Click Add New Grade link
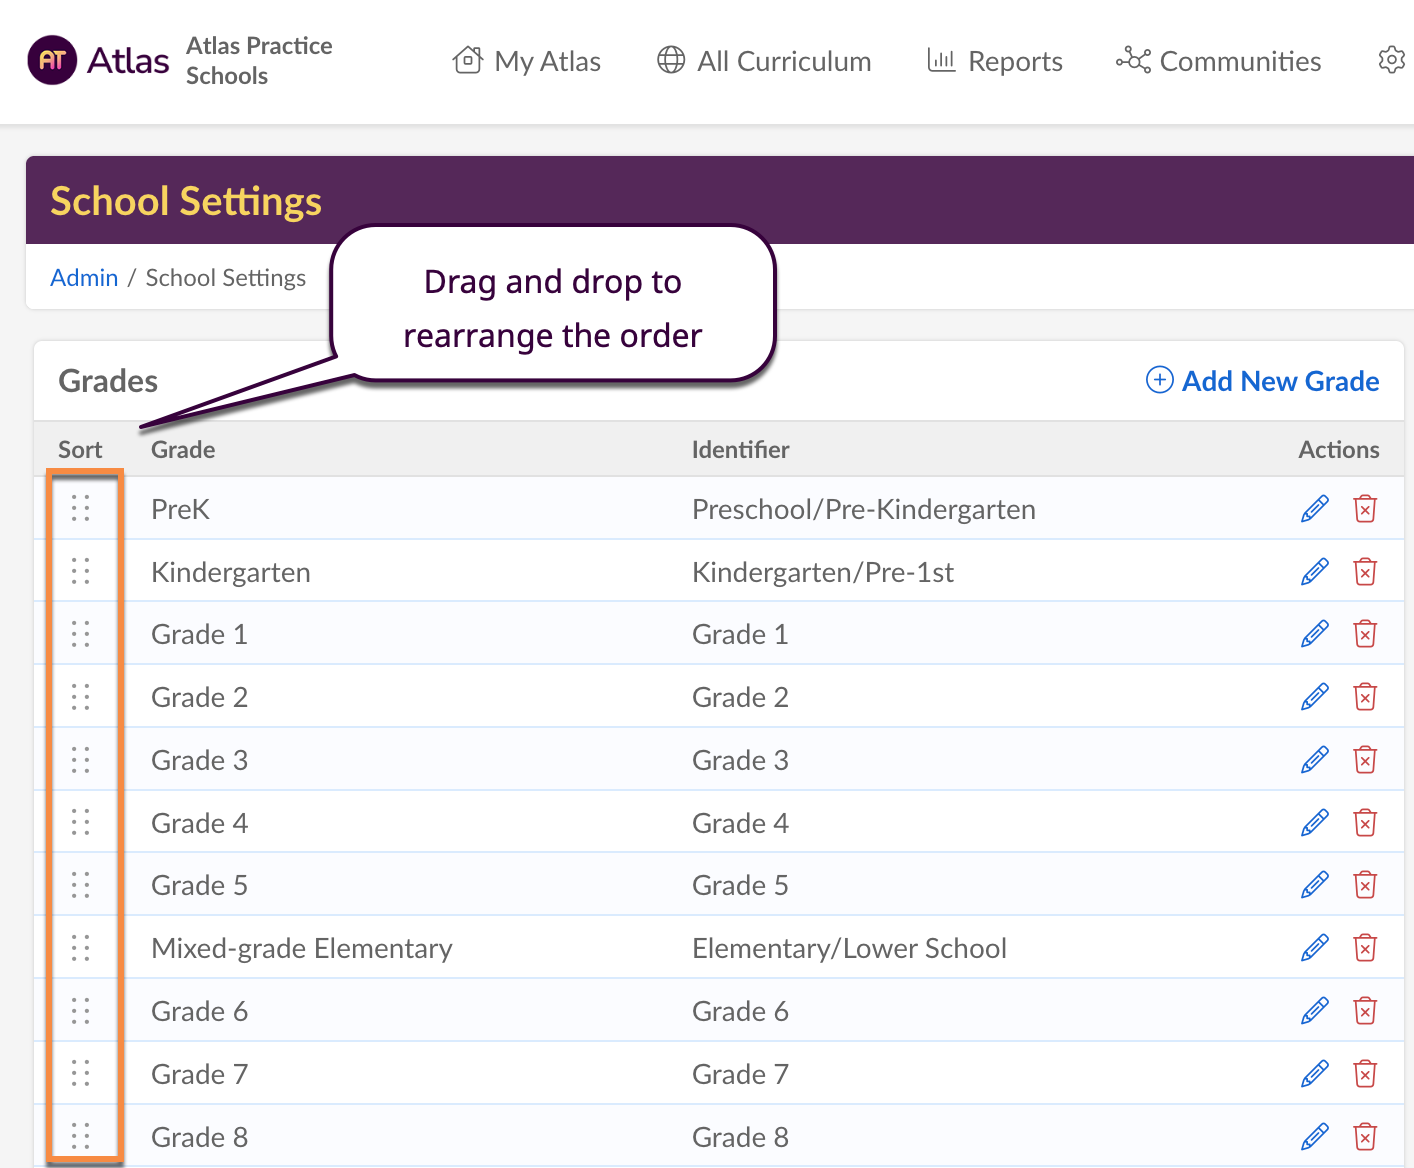Viewport: 1414px width, 1168px height. pyautogui.click(x=1263, y=381)
